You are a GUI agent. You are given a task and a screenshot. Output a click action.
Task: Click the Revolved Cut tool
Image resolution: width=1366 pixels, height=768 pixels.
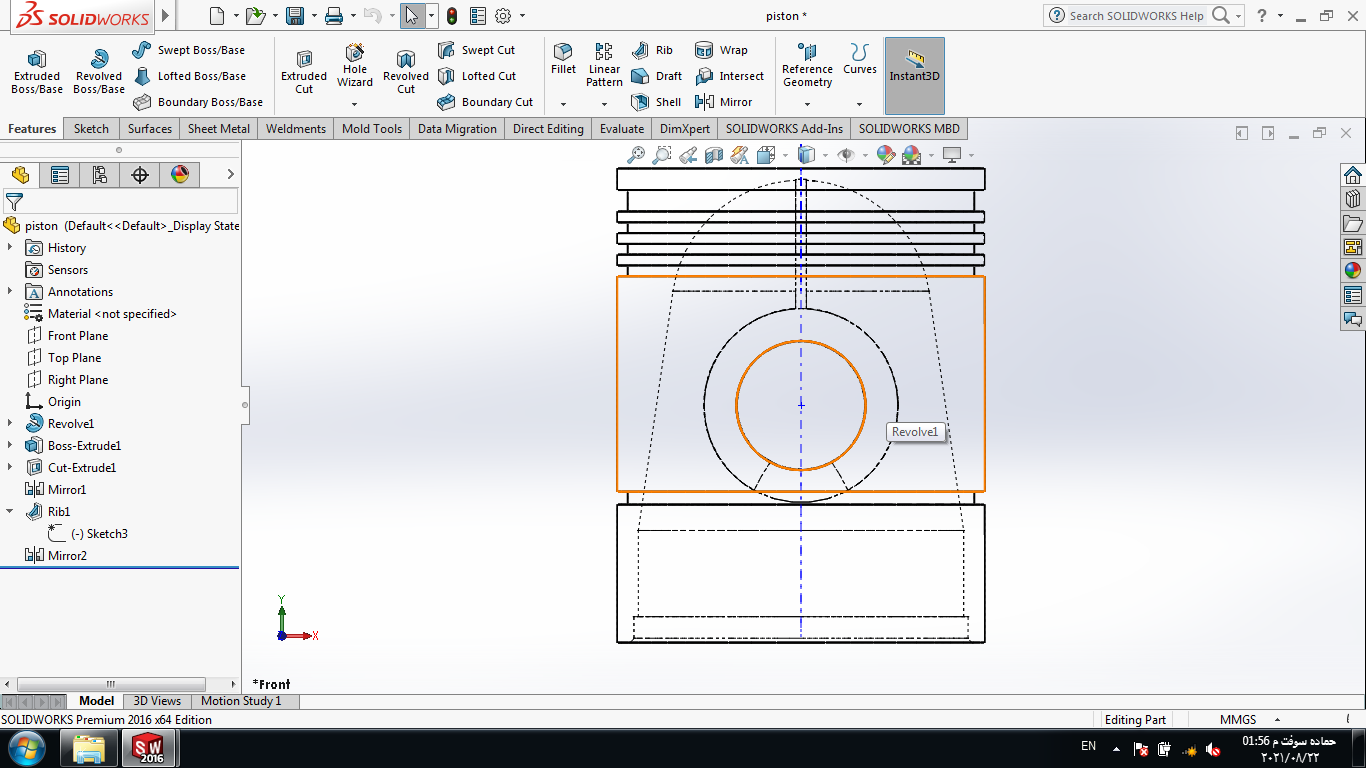405,72
